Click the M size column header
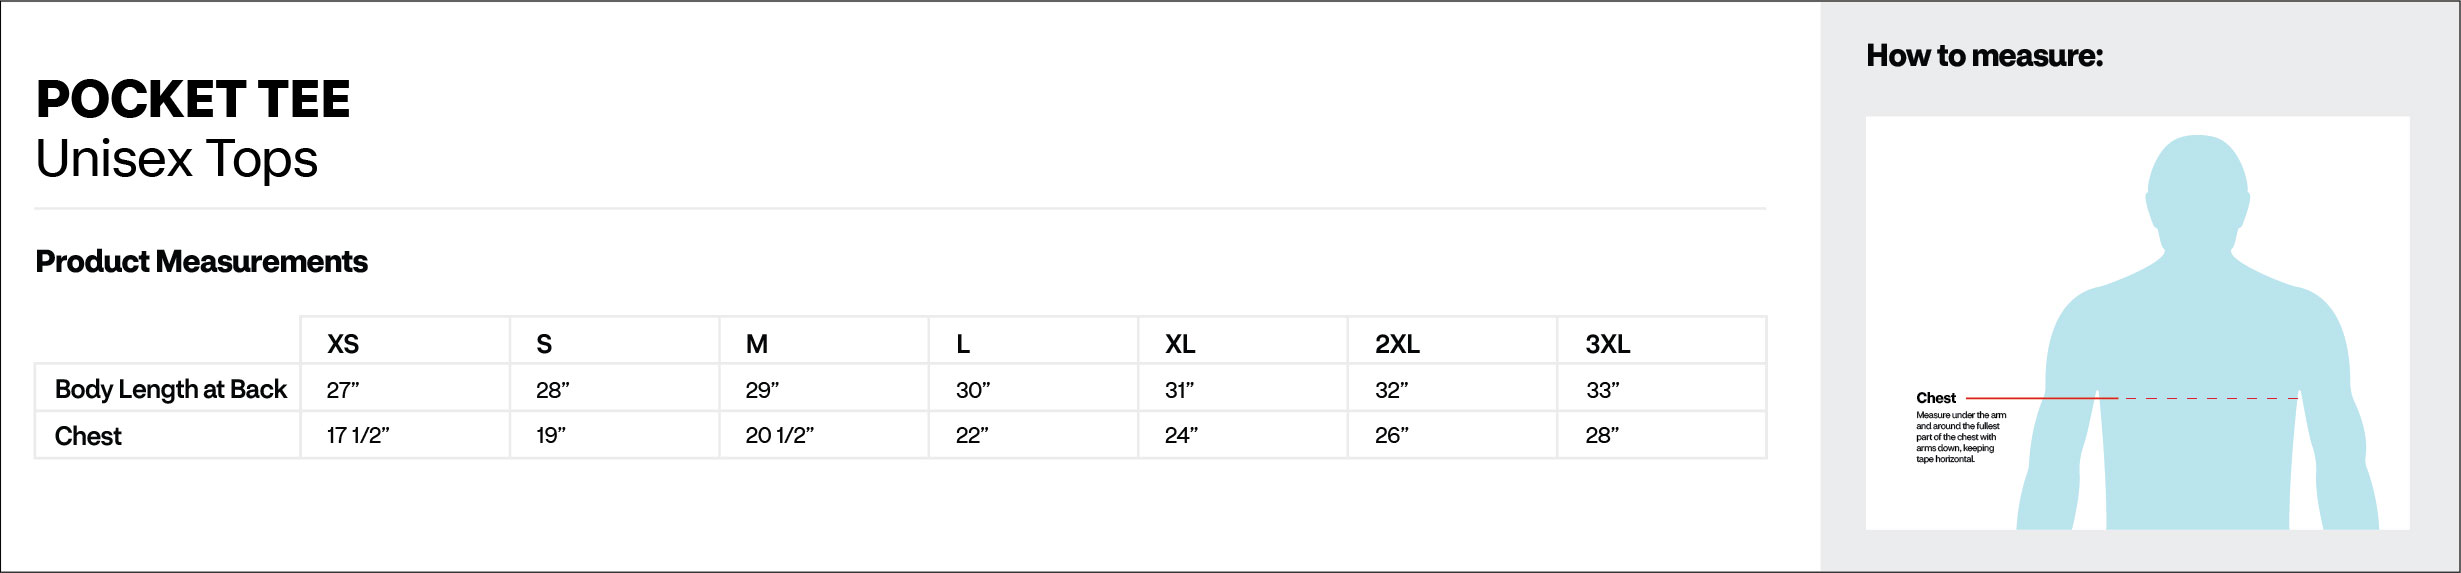Image resolution: width=2461 pixels, height=573 pixels. [757, 344]
